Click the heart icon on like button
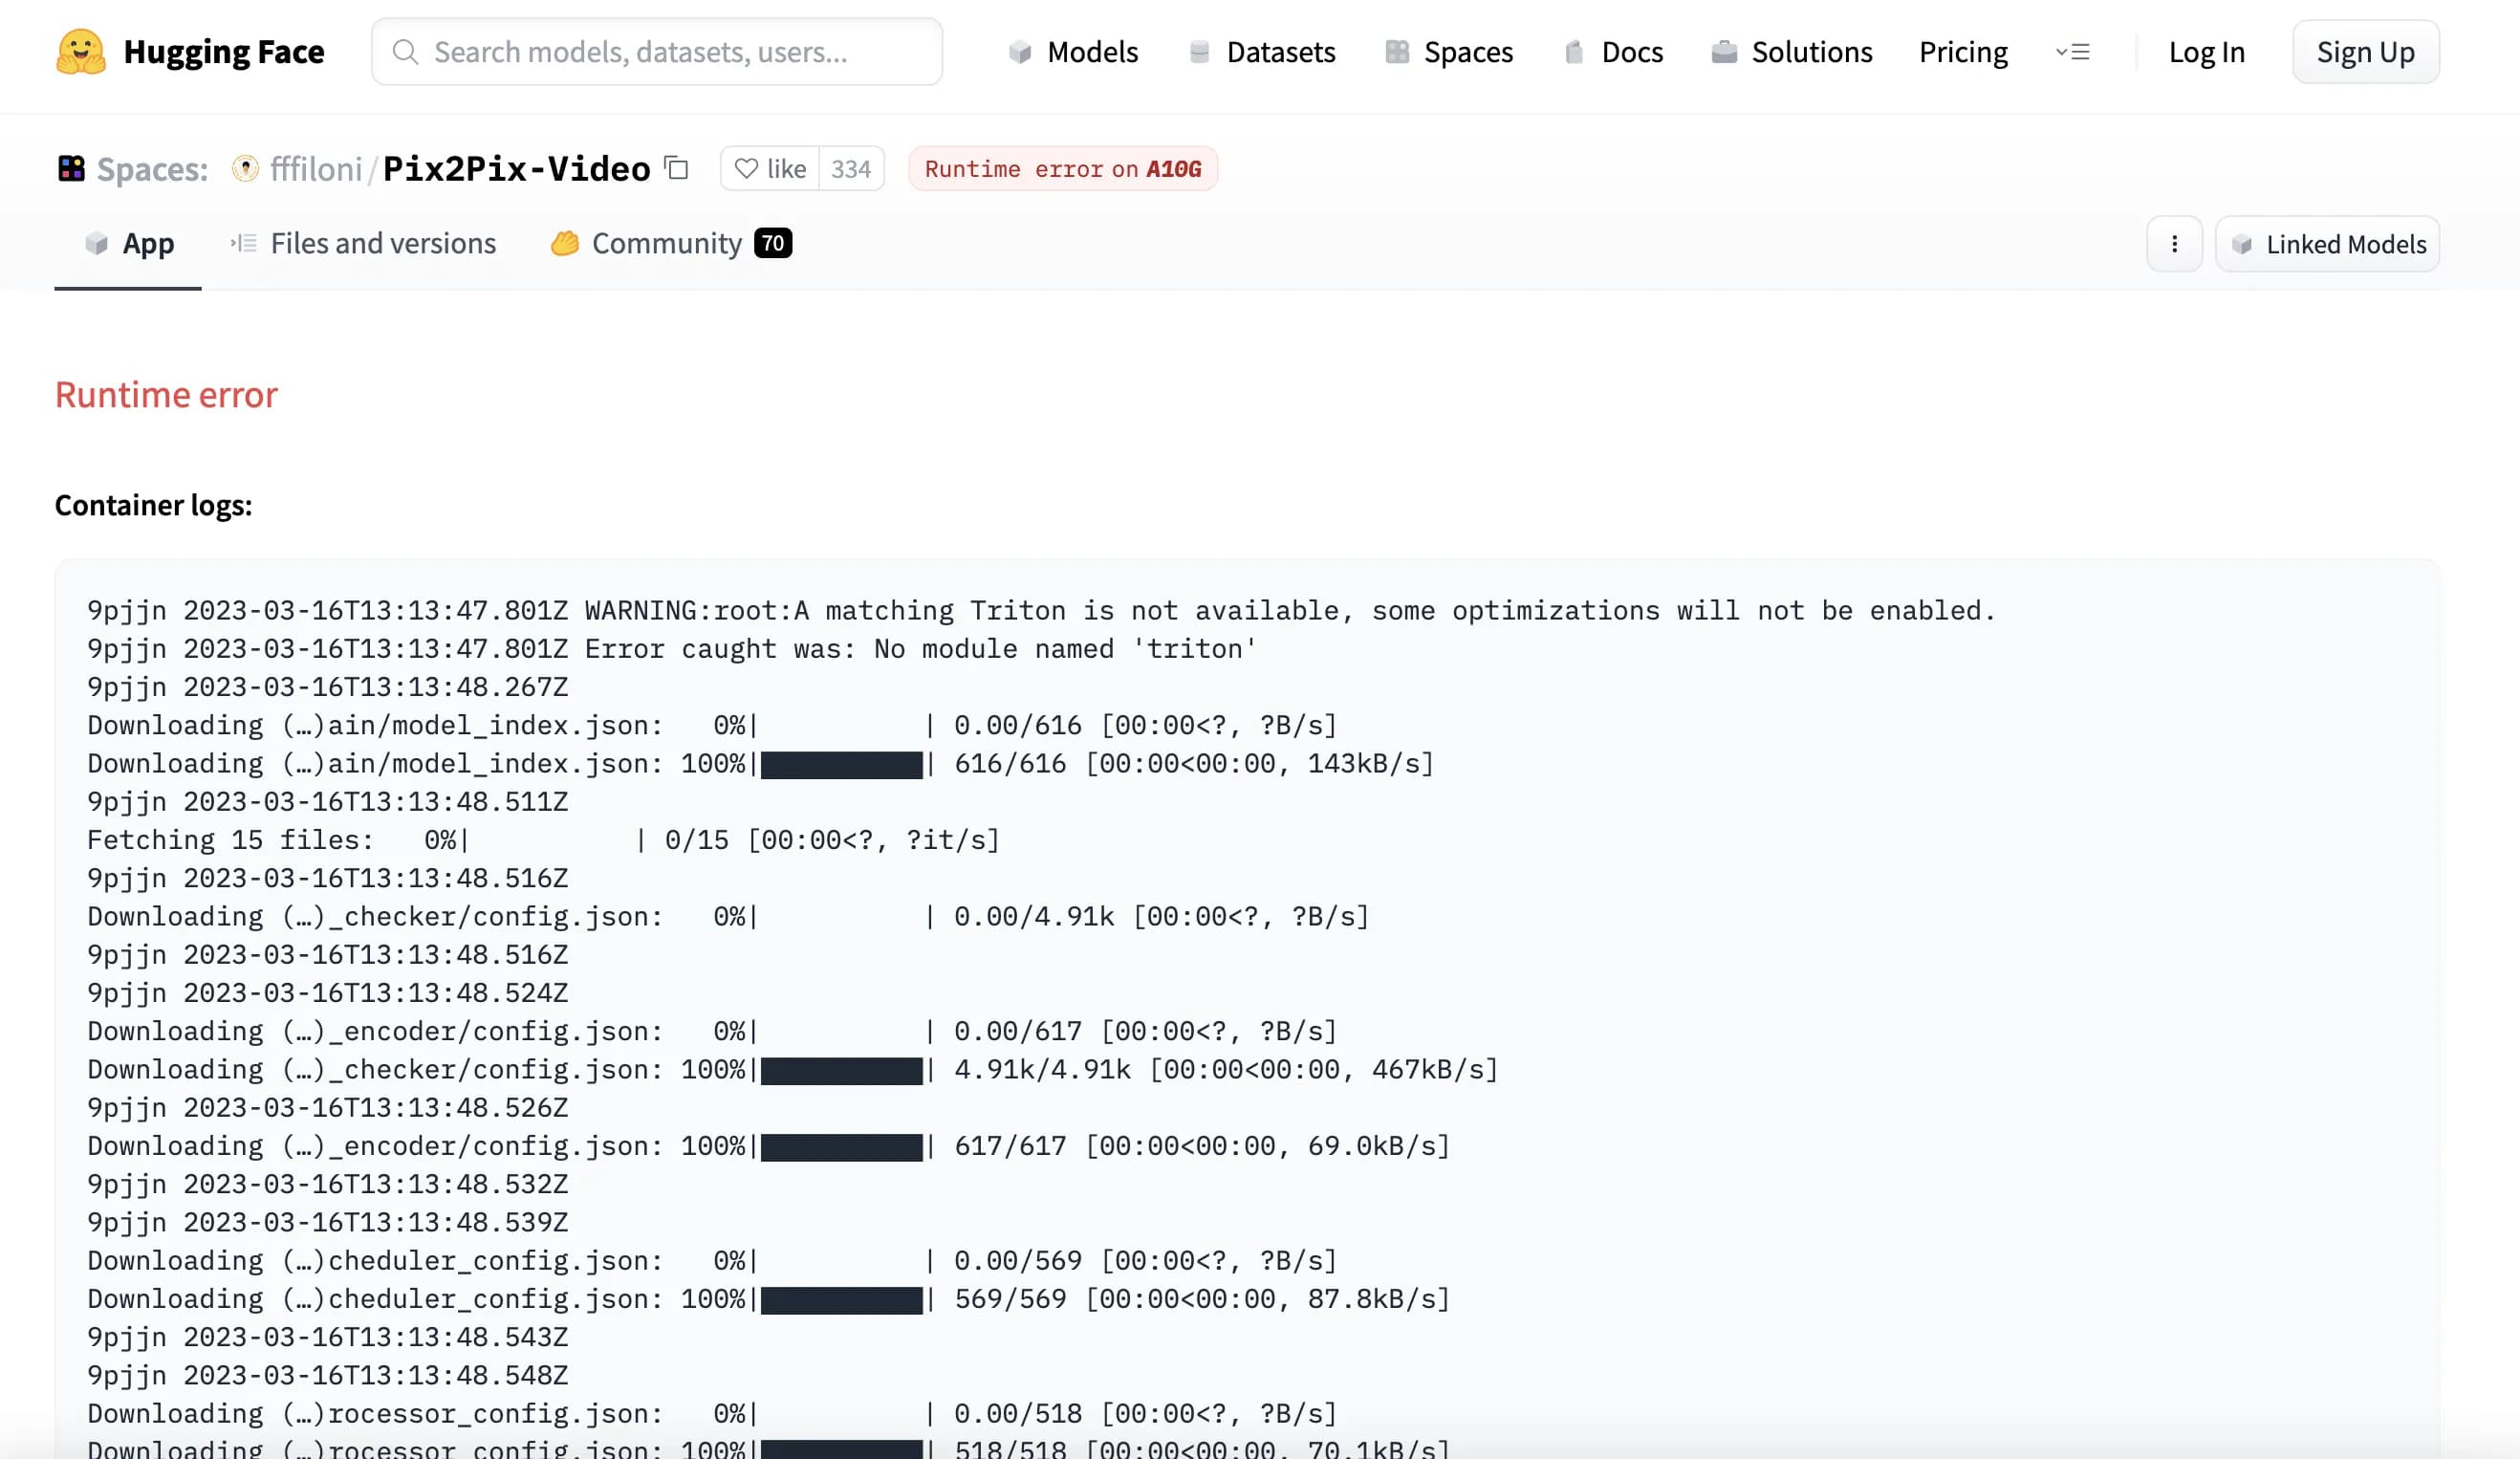The width and height of the screenshot is (2520, 1459). (x=746, y=168)
